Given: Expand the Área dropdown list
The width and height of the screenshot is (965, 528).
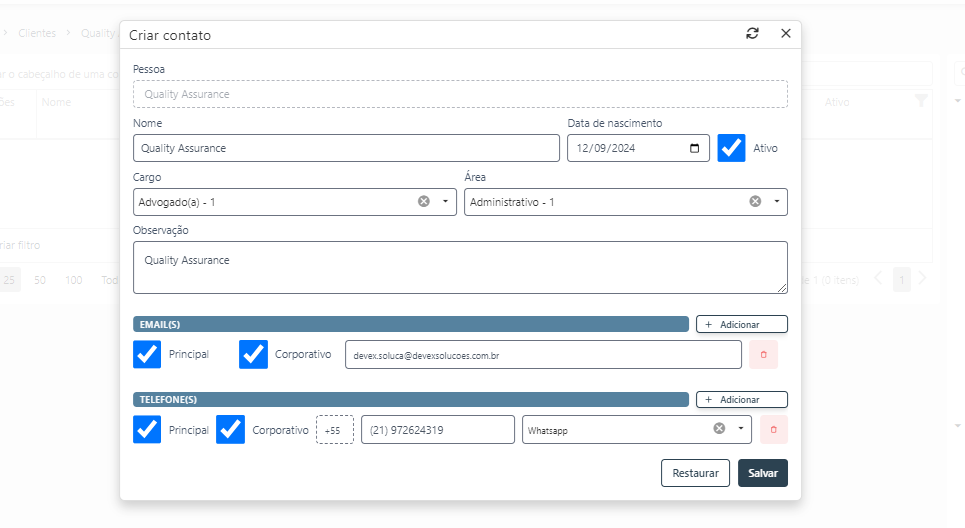Looking at the screenshot, I should point(776,202).
